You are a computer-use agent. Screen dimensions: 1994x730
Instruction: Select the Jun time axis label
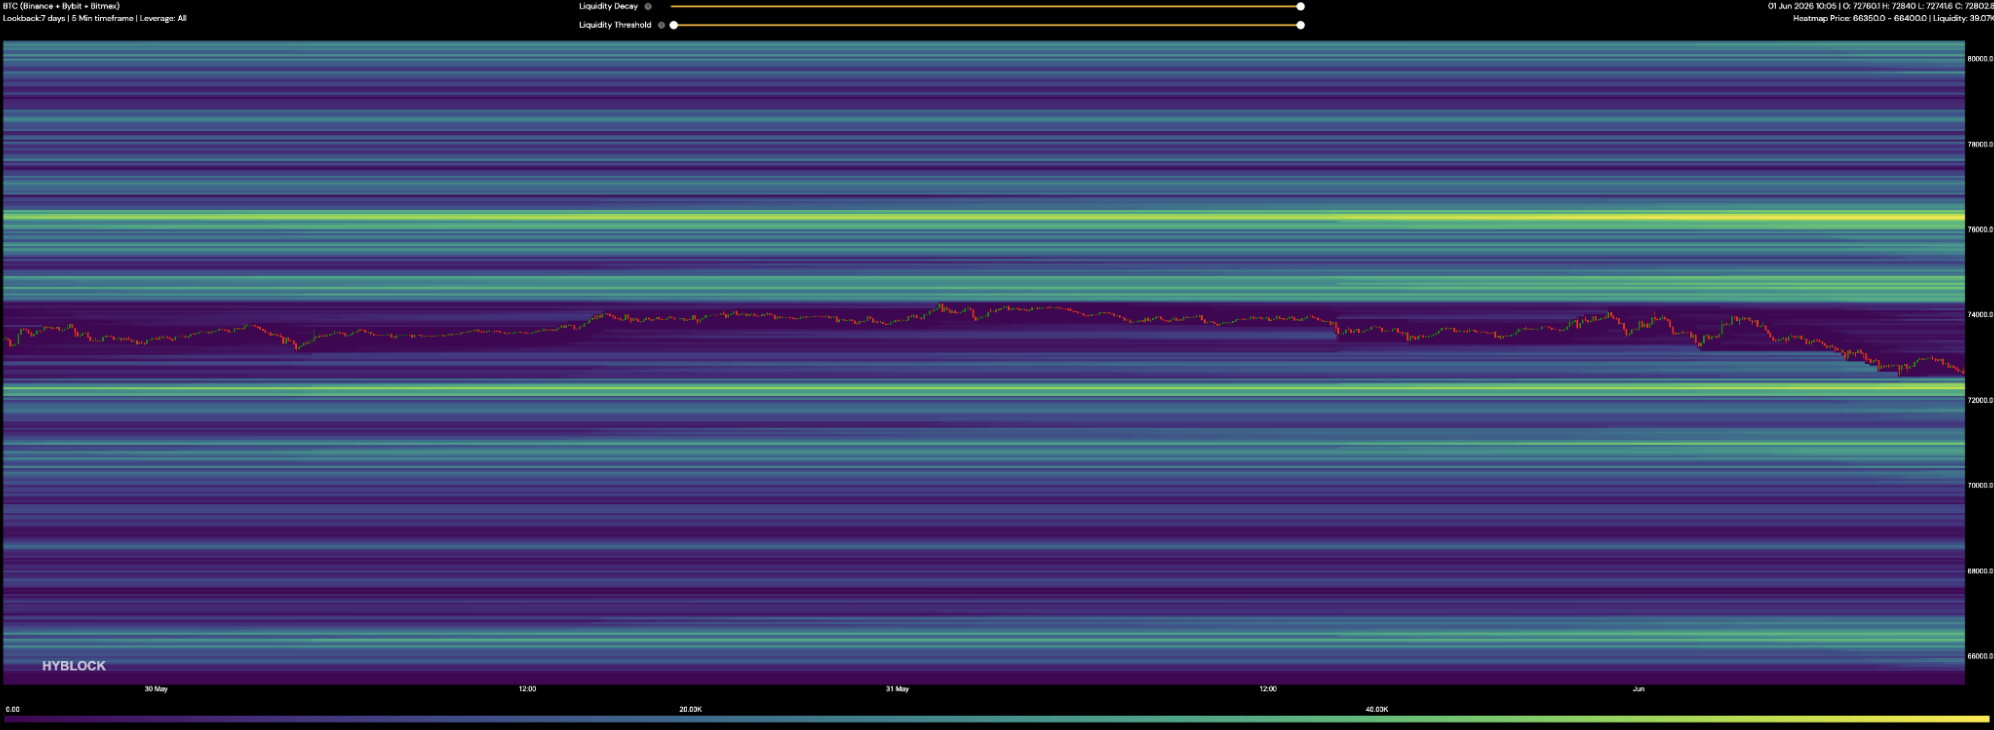1638,689
